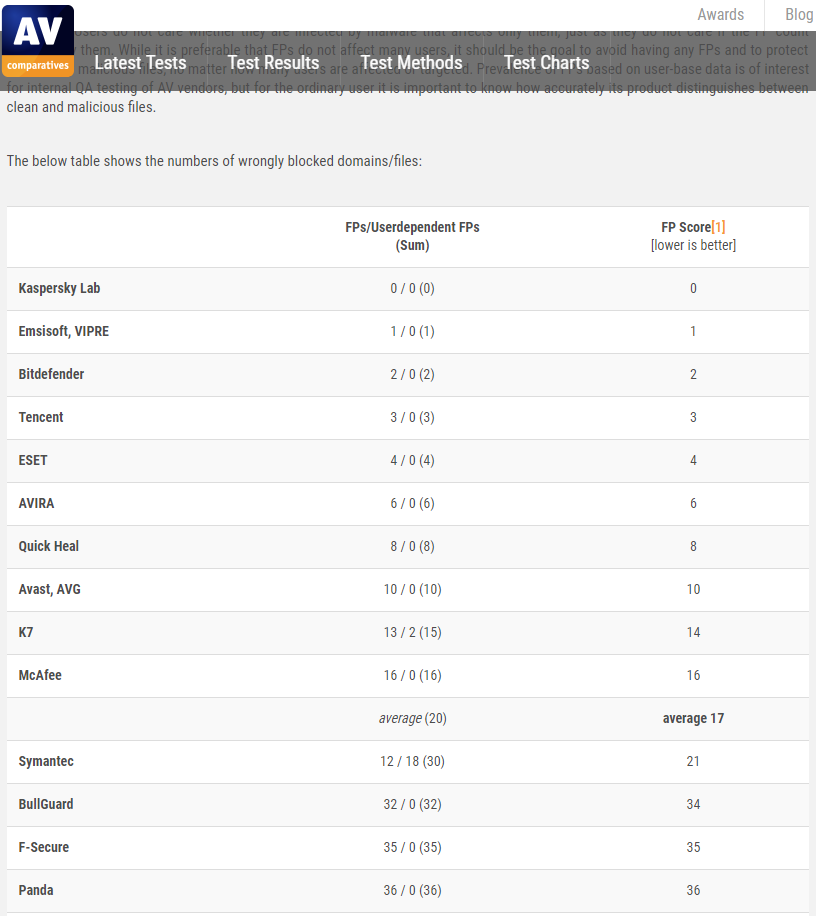Viewport: 816px width, 916px height.
Task: Click the Quick Heal vendor name
Action: 49,546
